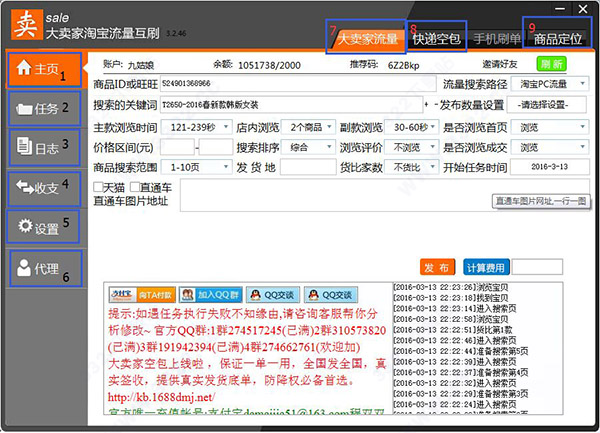Click the blue 计算费用 button
Screen dimensions: 600x433
click(486, 267)
